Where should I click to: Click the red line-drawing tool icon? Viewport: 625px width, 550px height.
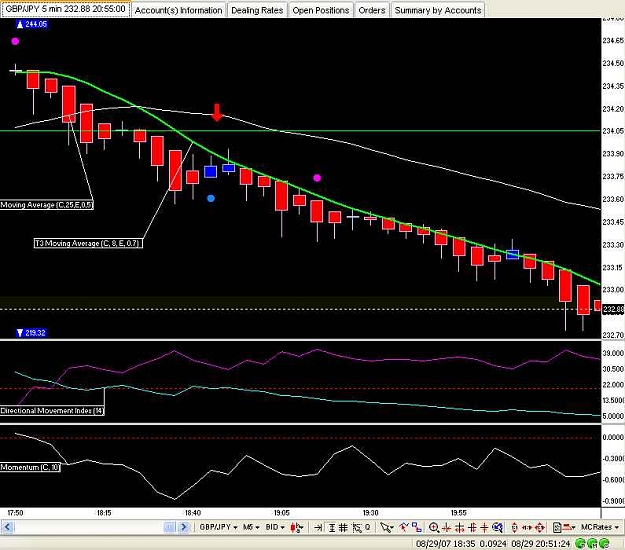404,528
